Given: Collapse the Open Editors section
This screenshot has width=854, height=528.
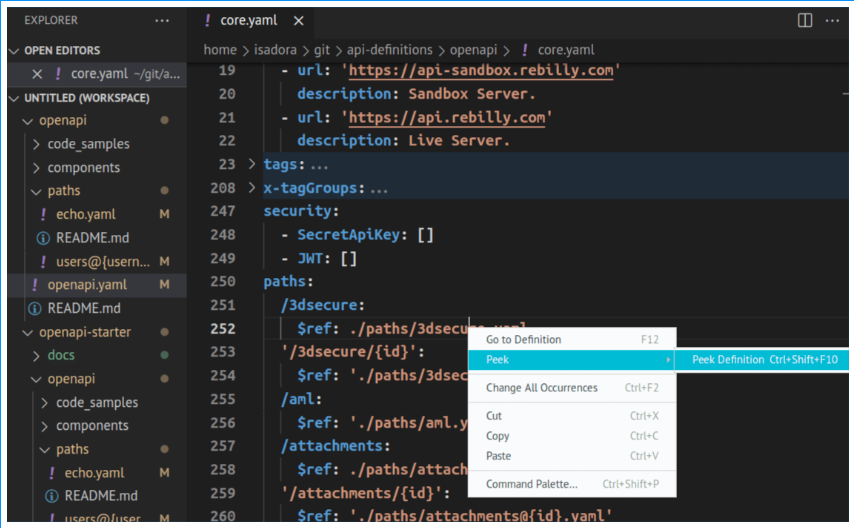Looking at the screenshot, I should tap(14, 51).
